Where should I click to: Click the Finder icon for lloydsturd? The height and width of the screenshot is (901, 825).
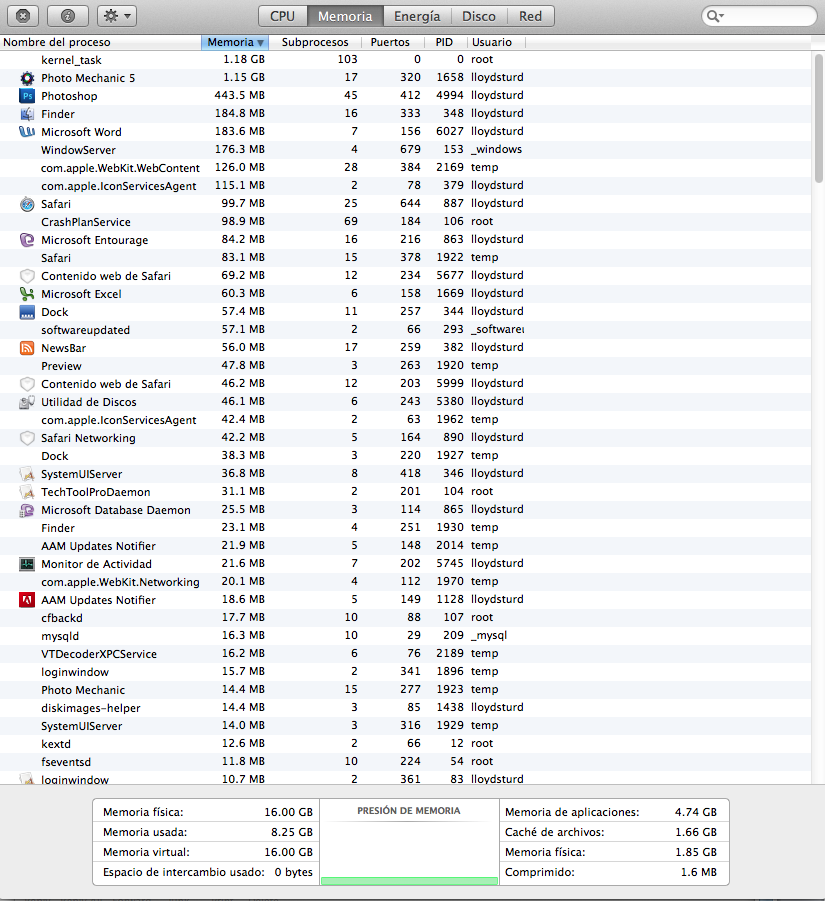click(x=27, y=114)
